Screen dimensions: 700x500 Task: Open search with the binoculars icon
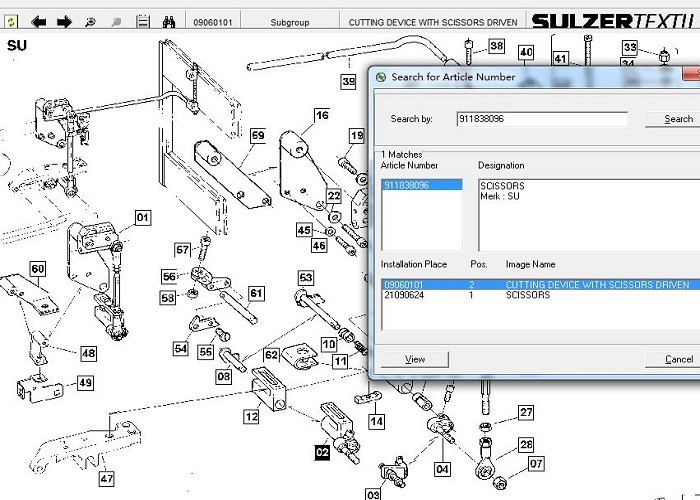tap(169, 21)
